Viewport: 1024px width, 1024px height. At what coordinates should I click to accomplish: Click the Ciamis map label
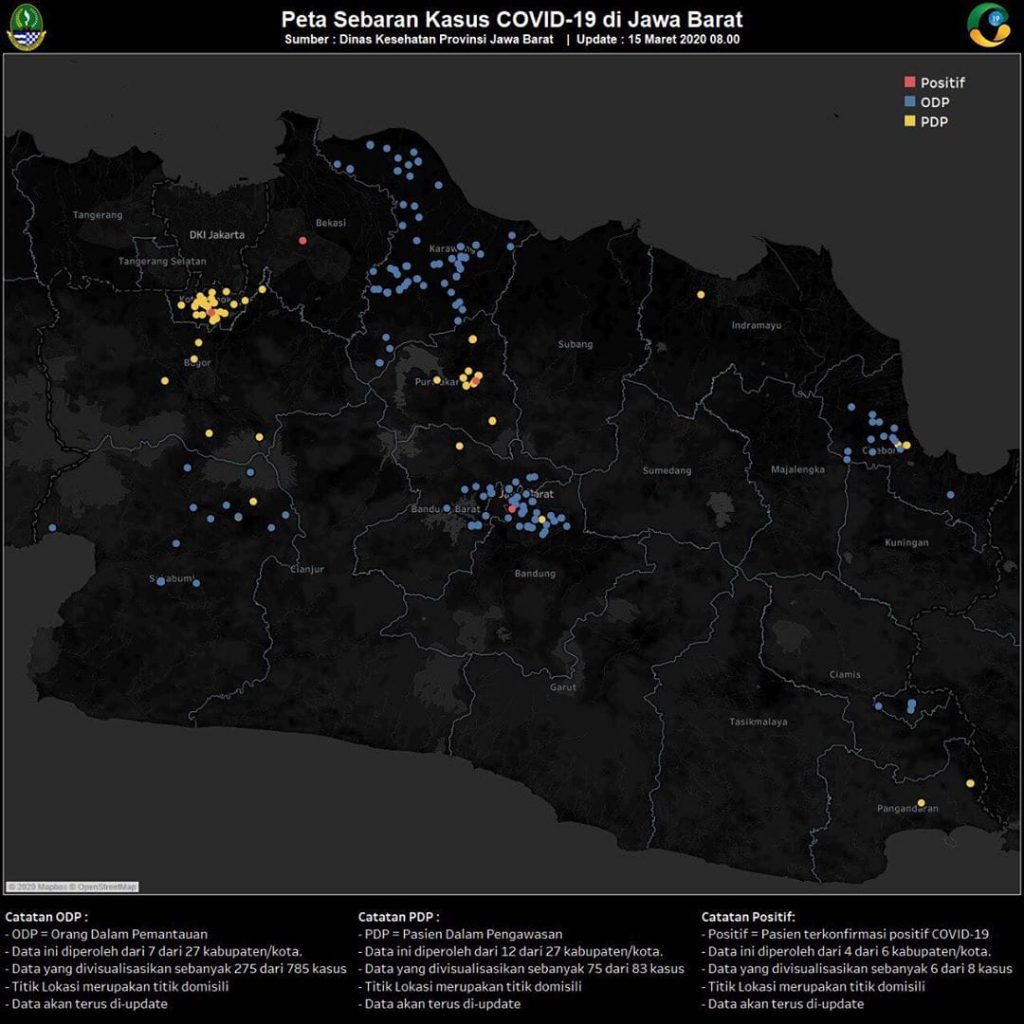pyautogui.click(x=844, y=675)
